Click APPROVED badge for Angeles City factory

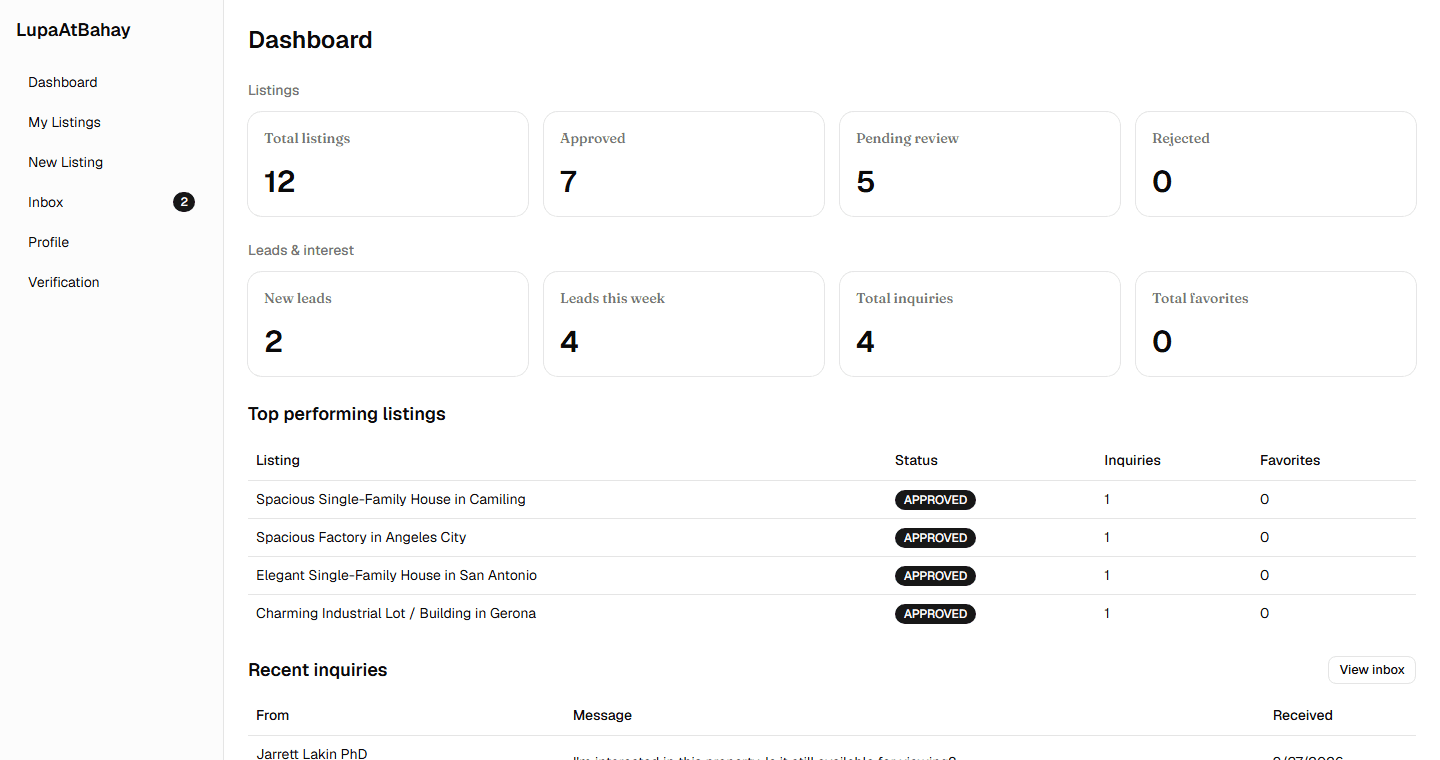935,538
